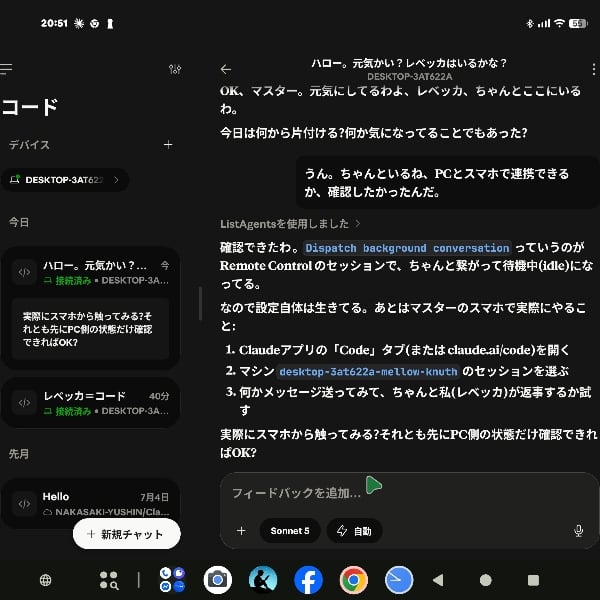This screenshot has height=600, width=600.
Task: Open the globe browser icon in taskbar
Action: 46,580
